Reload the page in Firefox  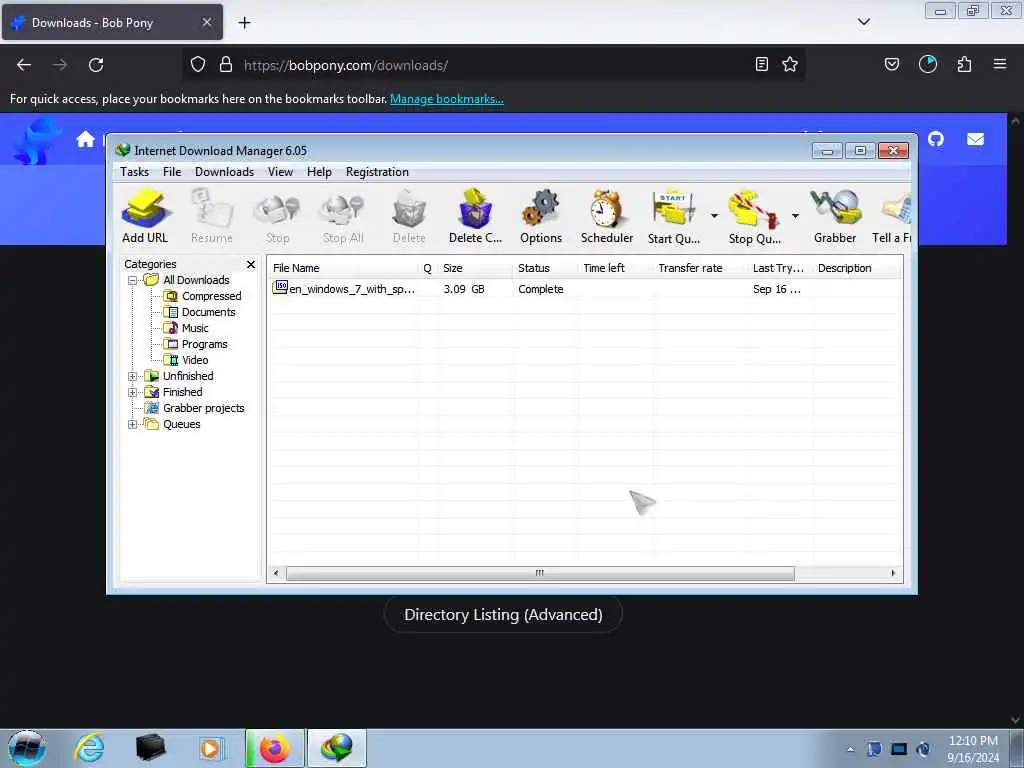coord(96,65)
